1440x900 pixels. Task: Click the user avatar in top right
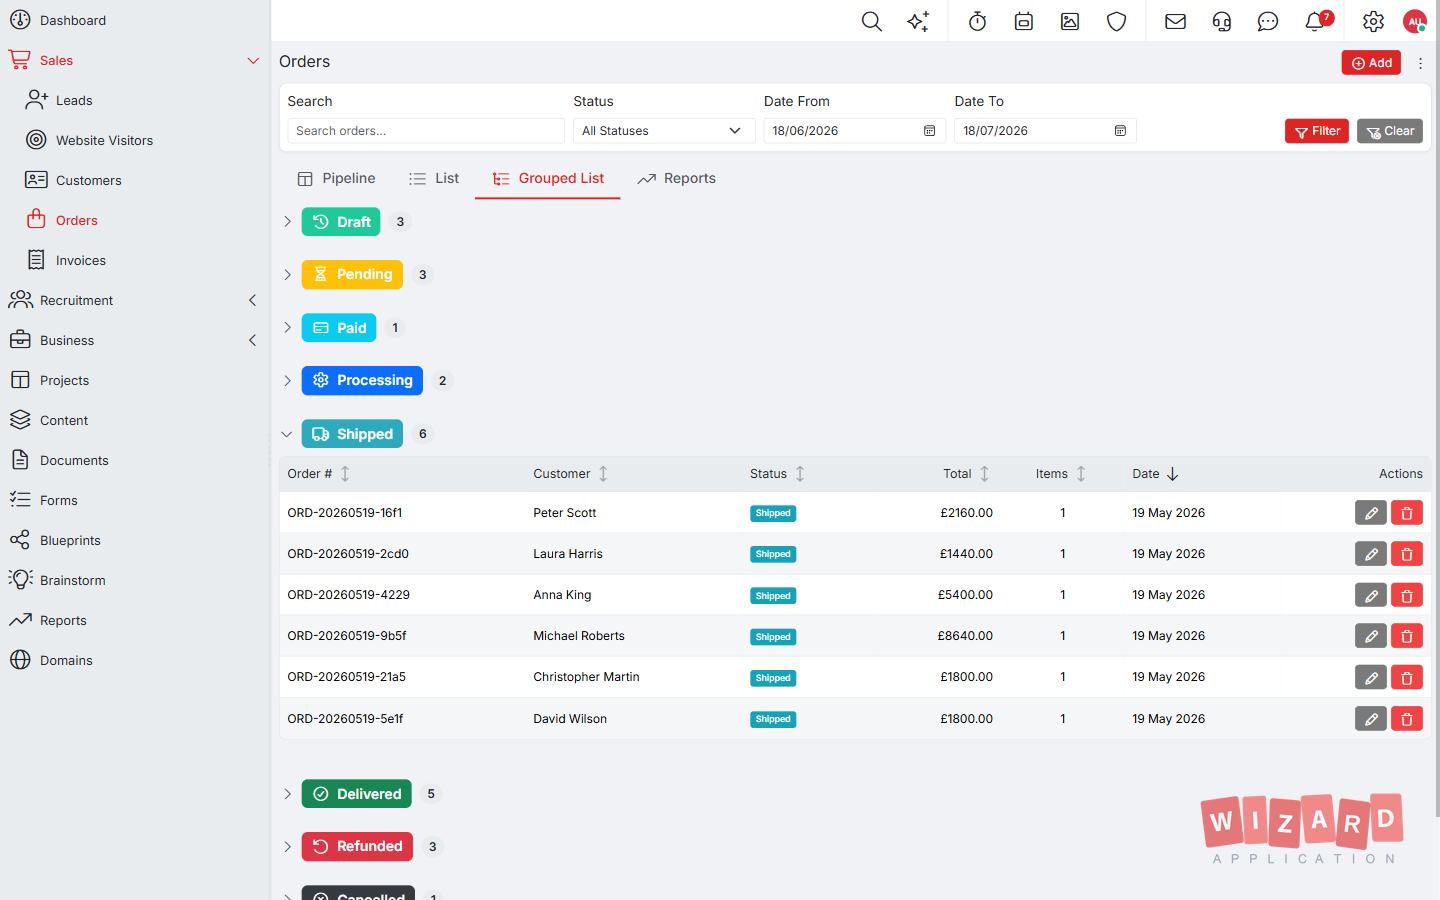tap(1415, 21)
